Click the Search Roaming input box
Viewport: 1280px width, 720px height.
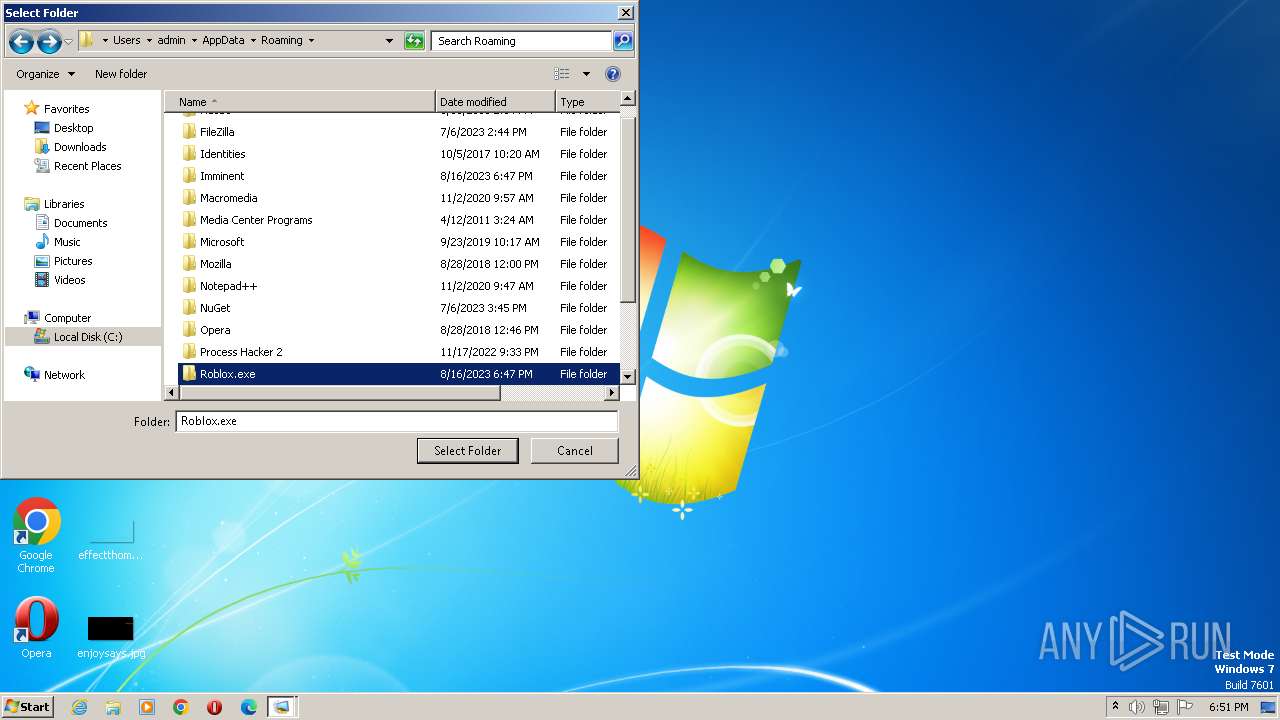pyautogui.click(x=522, y=41)
